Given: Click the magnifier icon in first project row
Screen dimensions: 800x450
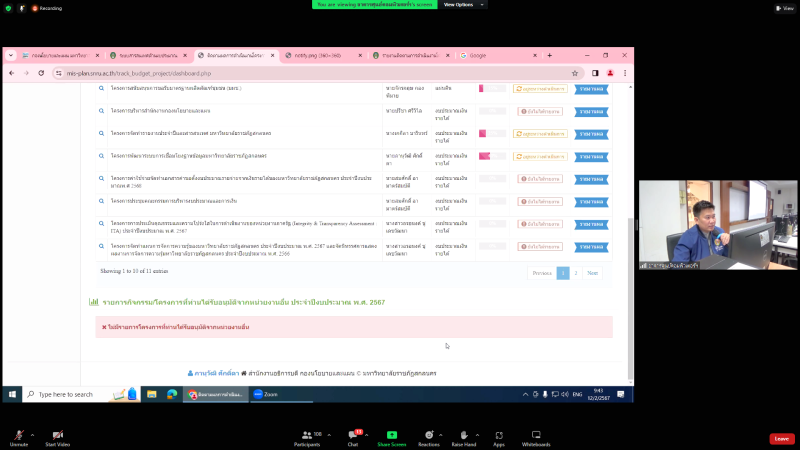Looking at the screenshot, I should pos(101,89).
